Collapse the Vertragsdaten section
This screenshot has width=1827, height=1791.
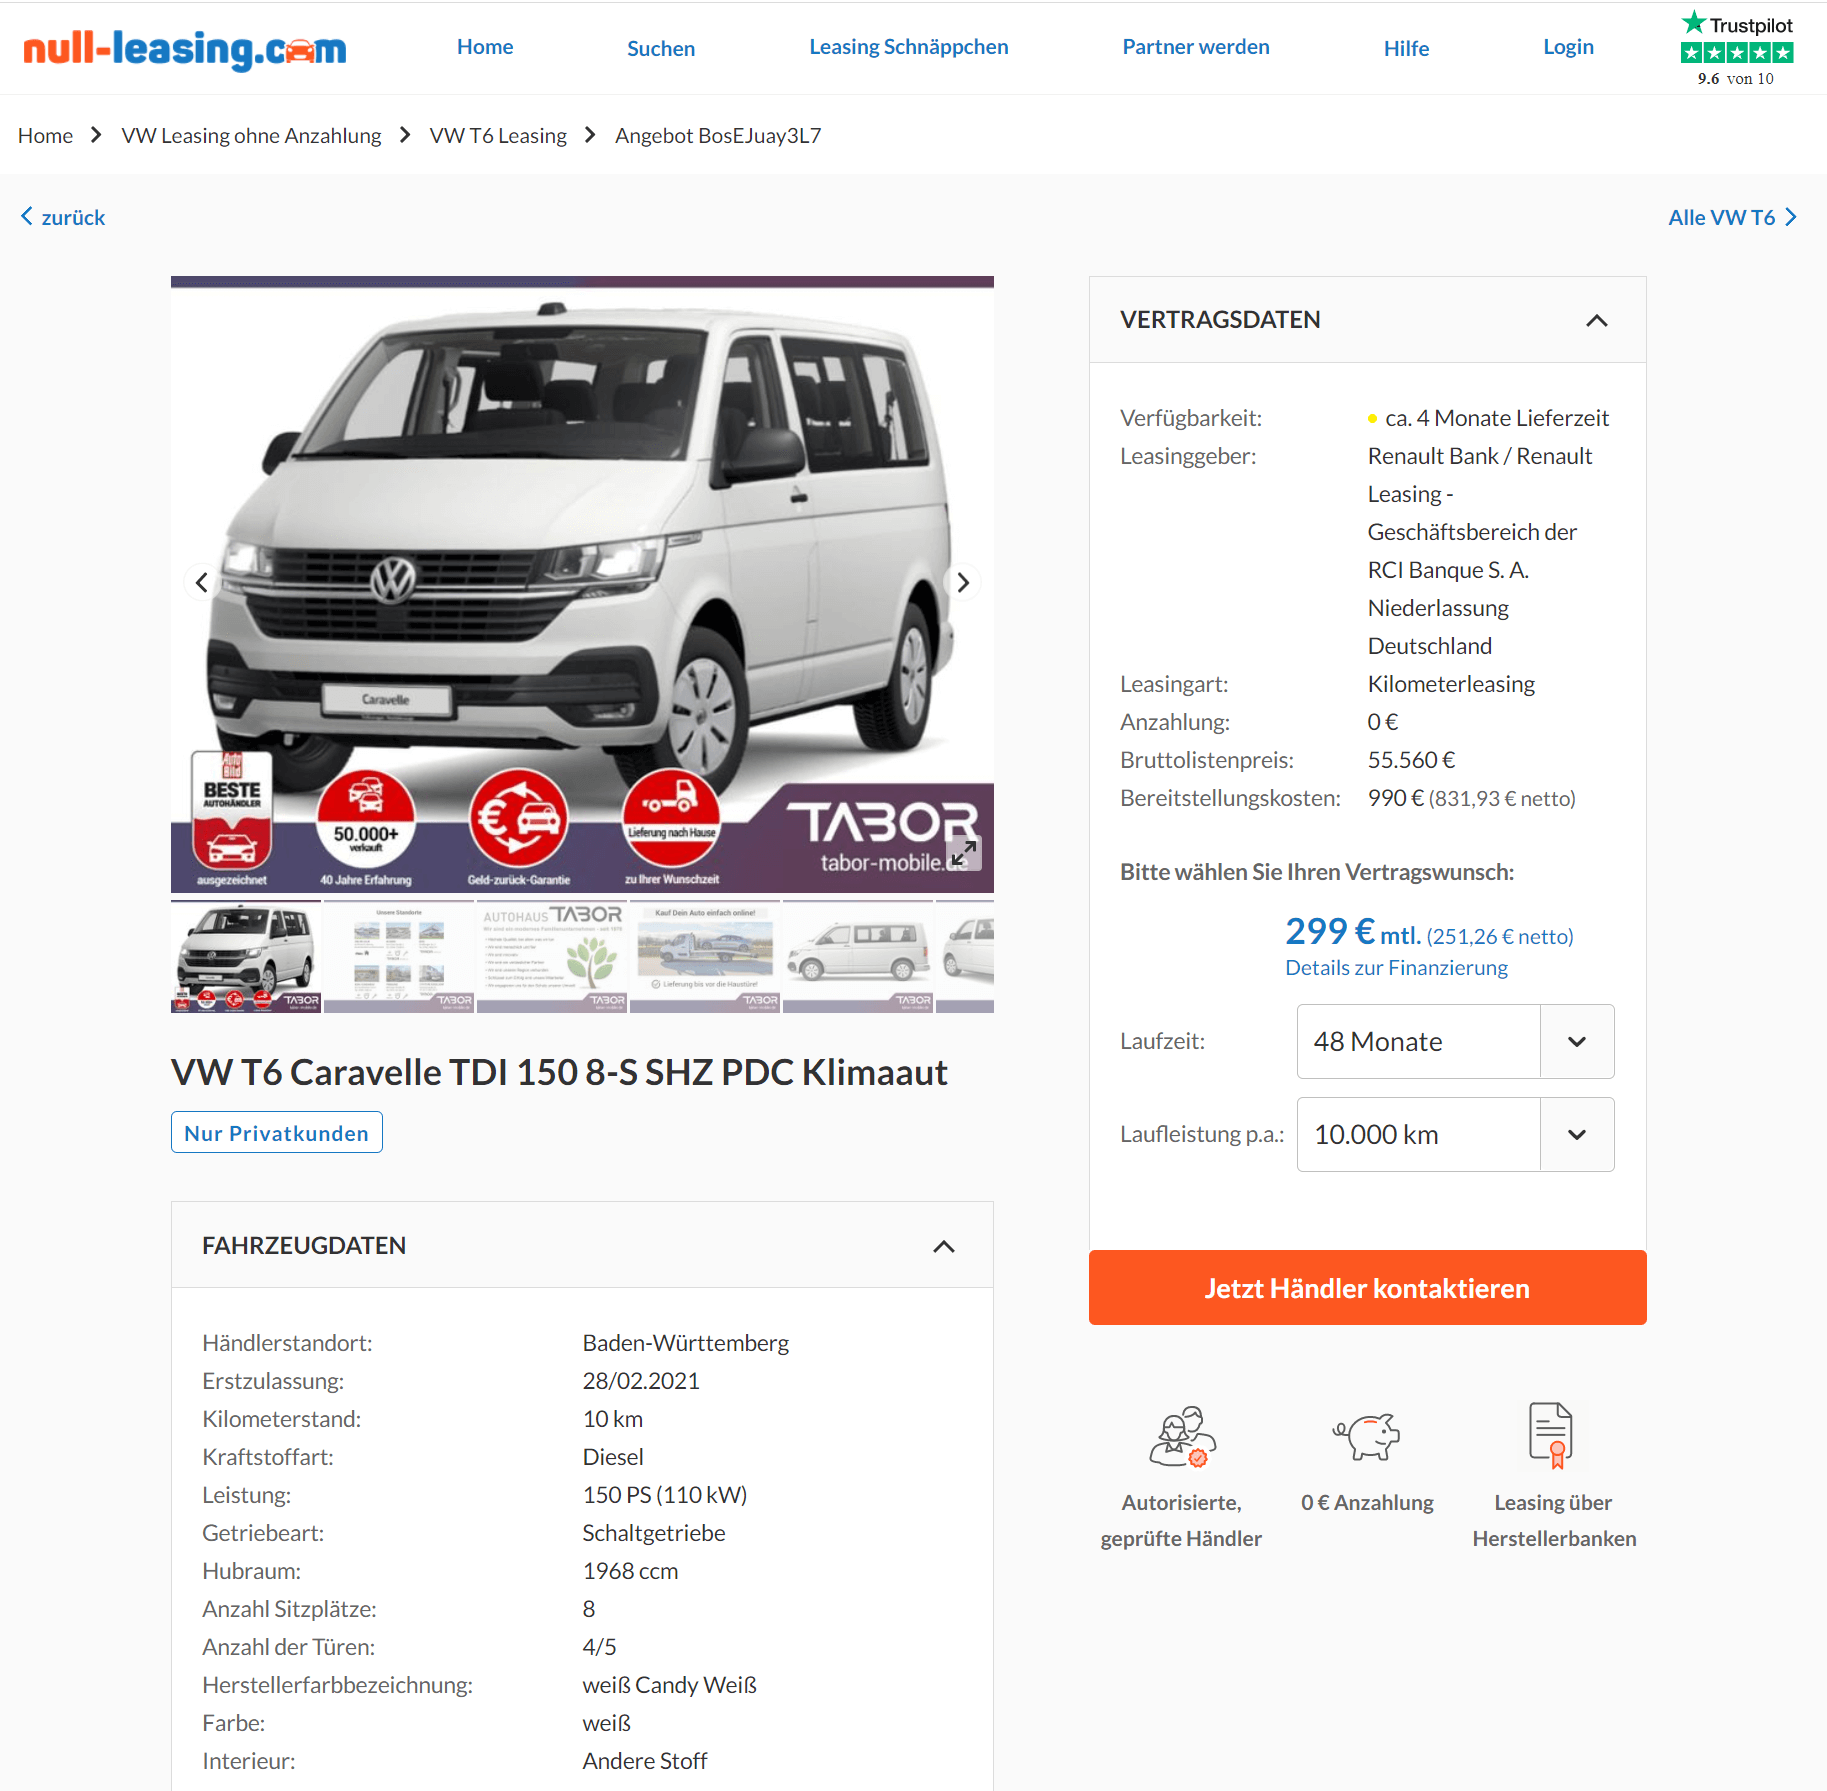[1597, 320]
